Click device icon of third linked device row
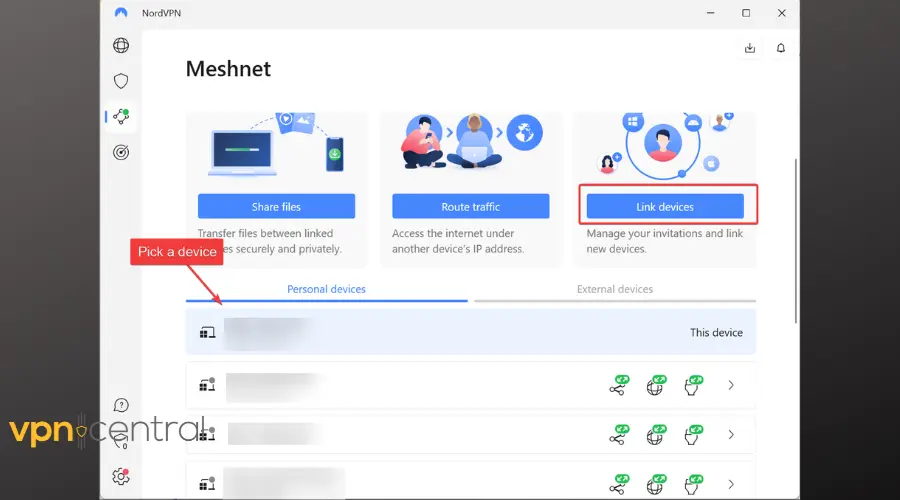Image resolution: width=900 pixels, height=500 pixels. click(207, 484)
